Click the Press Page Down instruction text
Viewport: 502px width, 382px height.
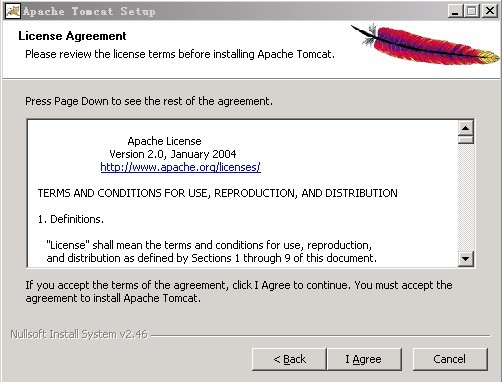point(149,101)
